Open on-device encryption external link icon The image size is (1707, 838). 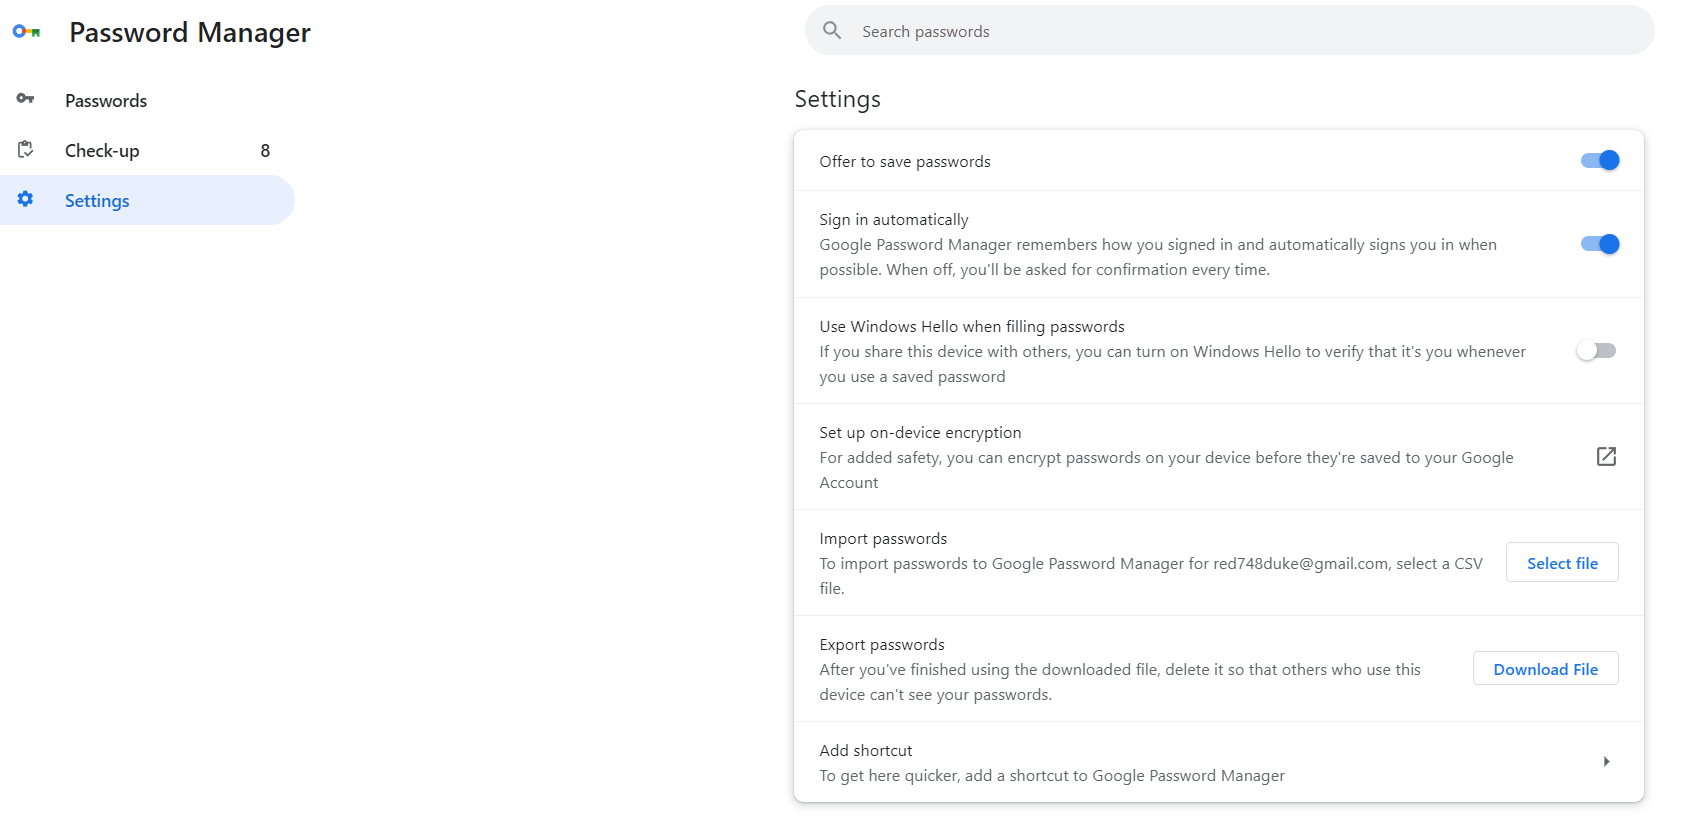coord(1606,457)
